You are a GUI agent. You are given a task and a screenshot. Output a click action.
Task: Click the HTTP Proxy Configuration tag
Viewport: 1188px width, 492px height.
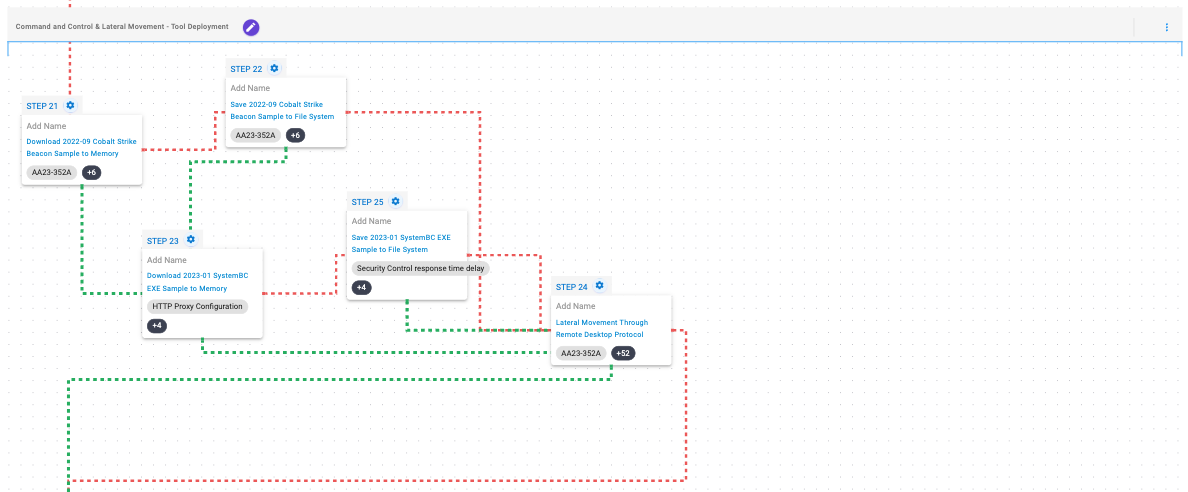197,306
